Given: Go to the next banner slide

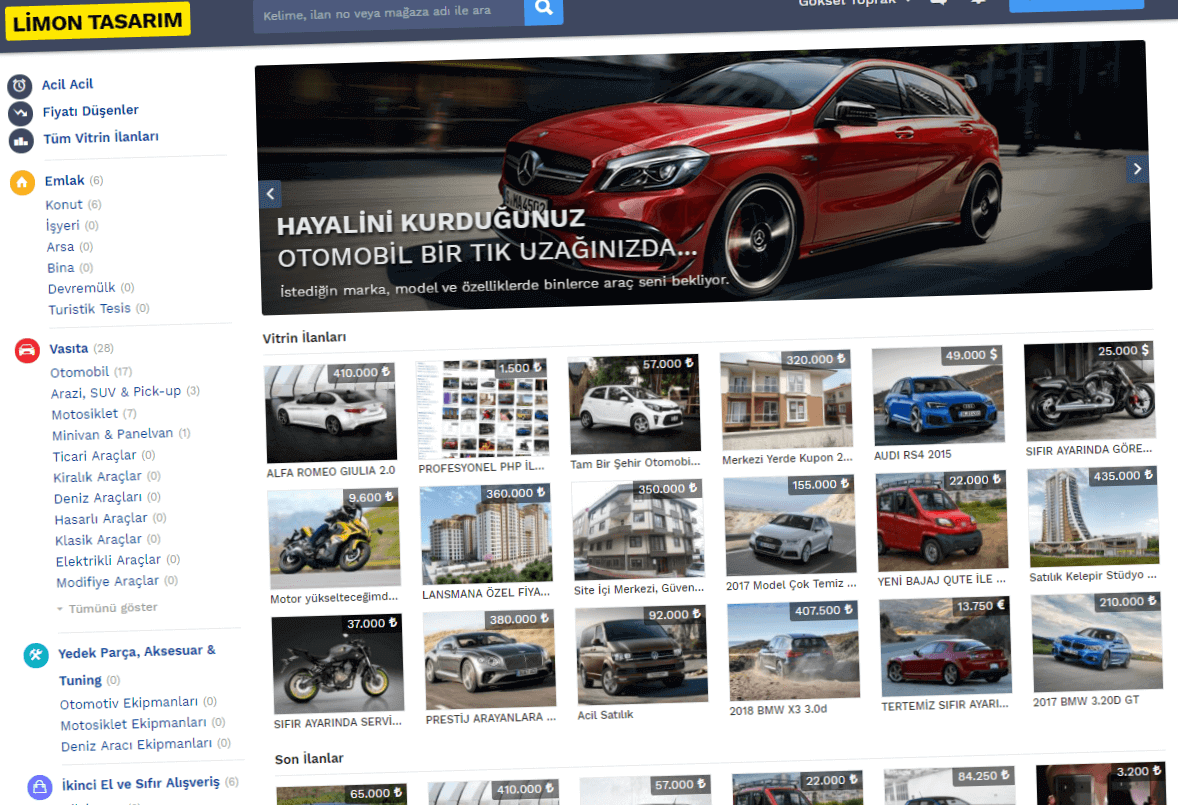Looking at the screenshot, I should (1137, 169).
